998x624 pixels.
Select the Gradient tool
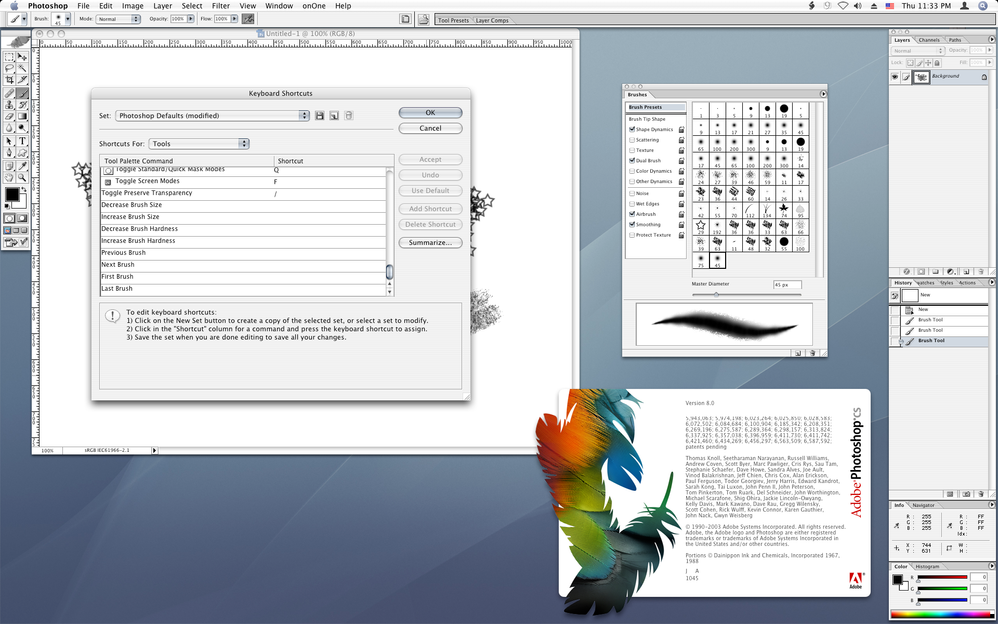click(x=22, y=117)
